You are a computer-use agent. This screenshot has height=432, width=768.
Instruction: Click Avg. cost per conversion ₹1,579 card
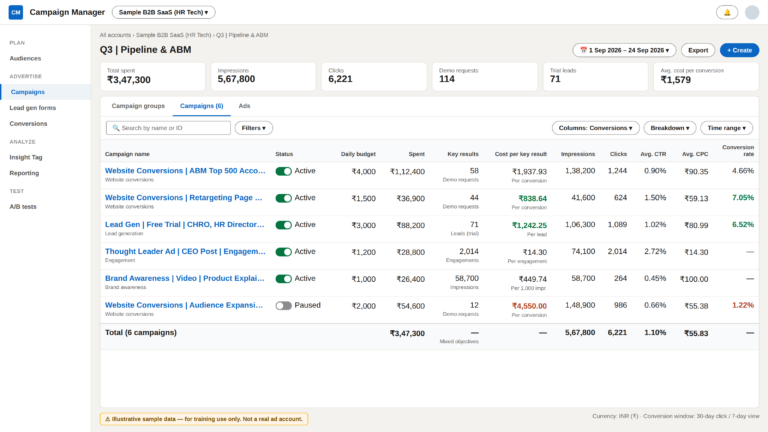(706, 76)
